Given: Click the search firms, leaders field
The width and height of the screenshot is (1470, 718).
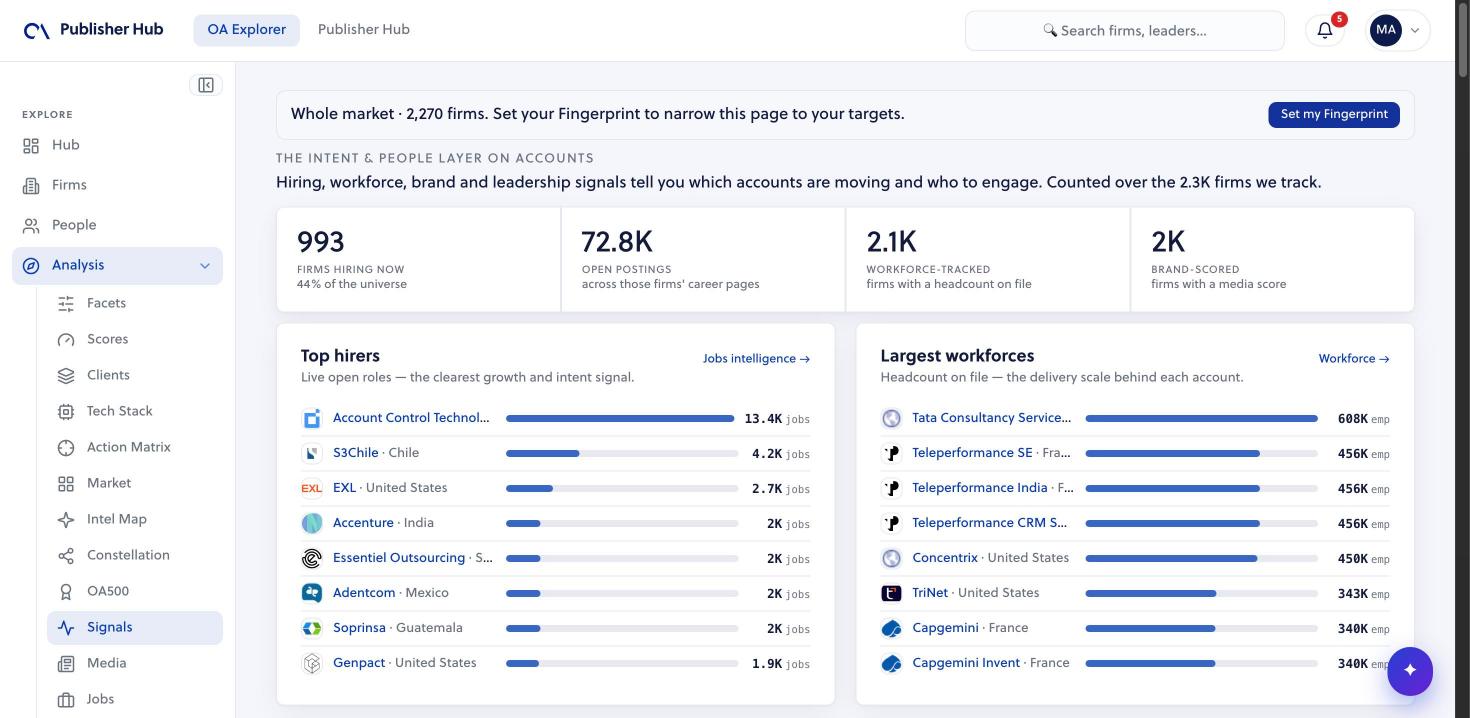Looking at the screenshot, I should point(1124,31).
